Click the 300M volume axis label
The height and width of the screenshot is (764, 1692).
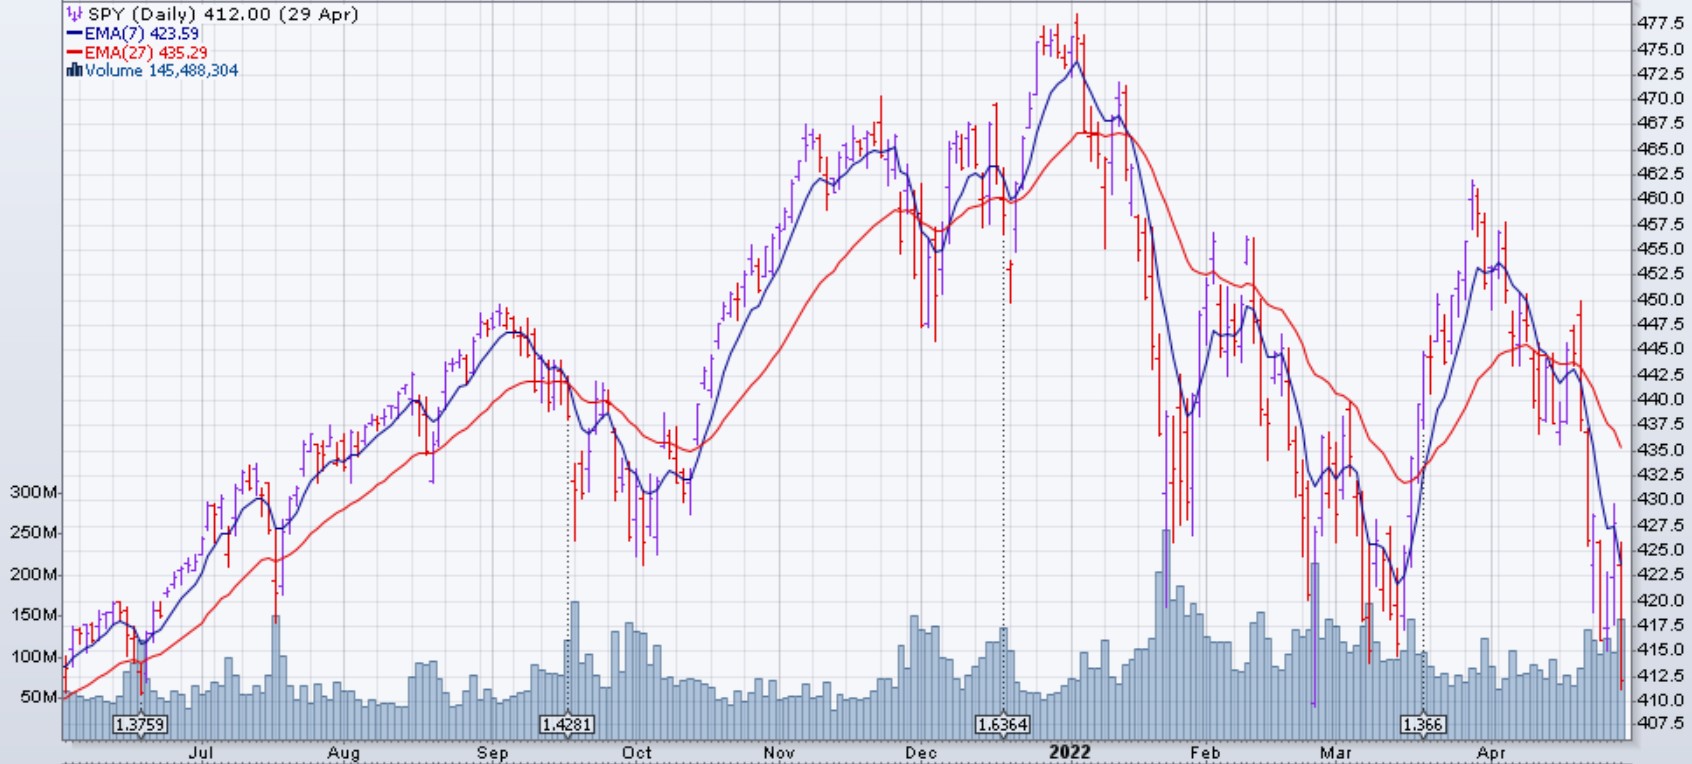(34, 492)
